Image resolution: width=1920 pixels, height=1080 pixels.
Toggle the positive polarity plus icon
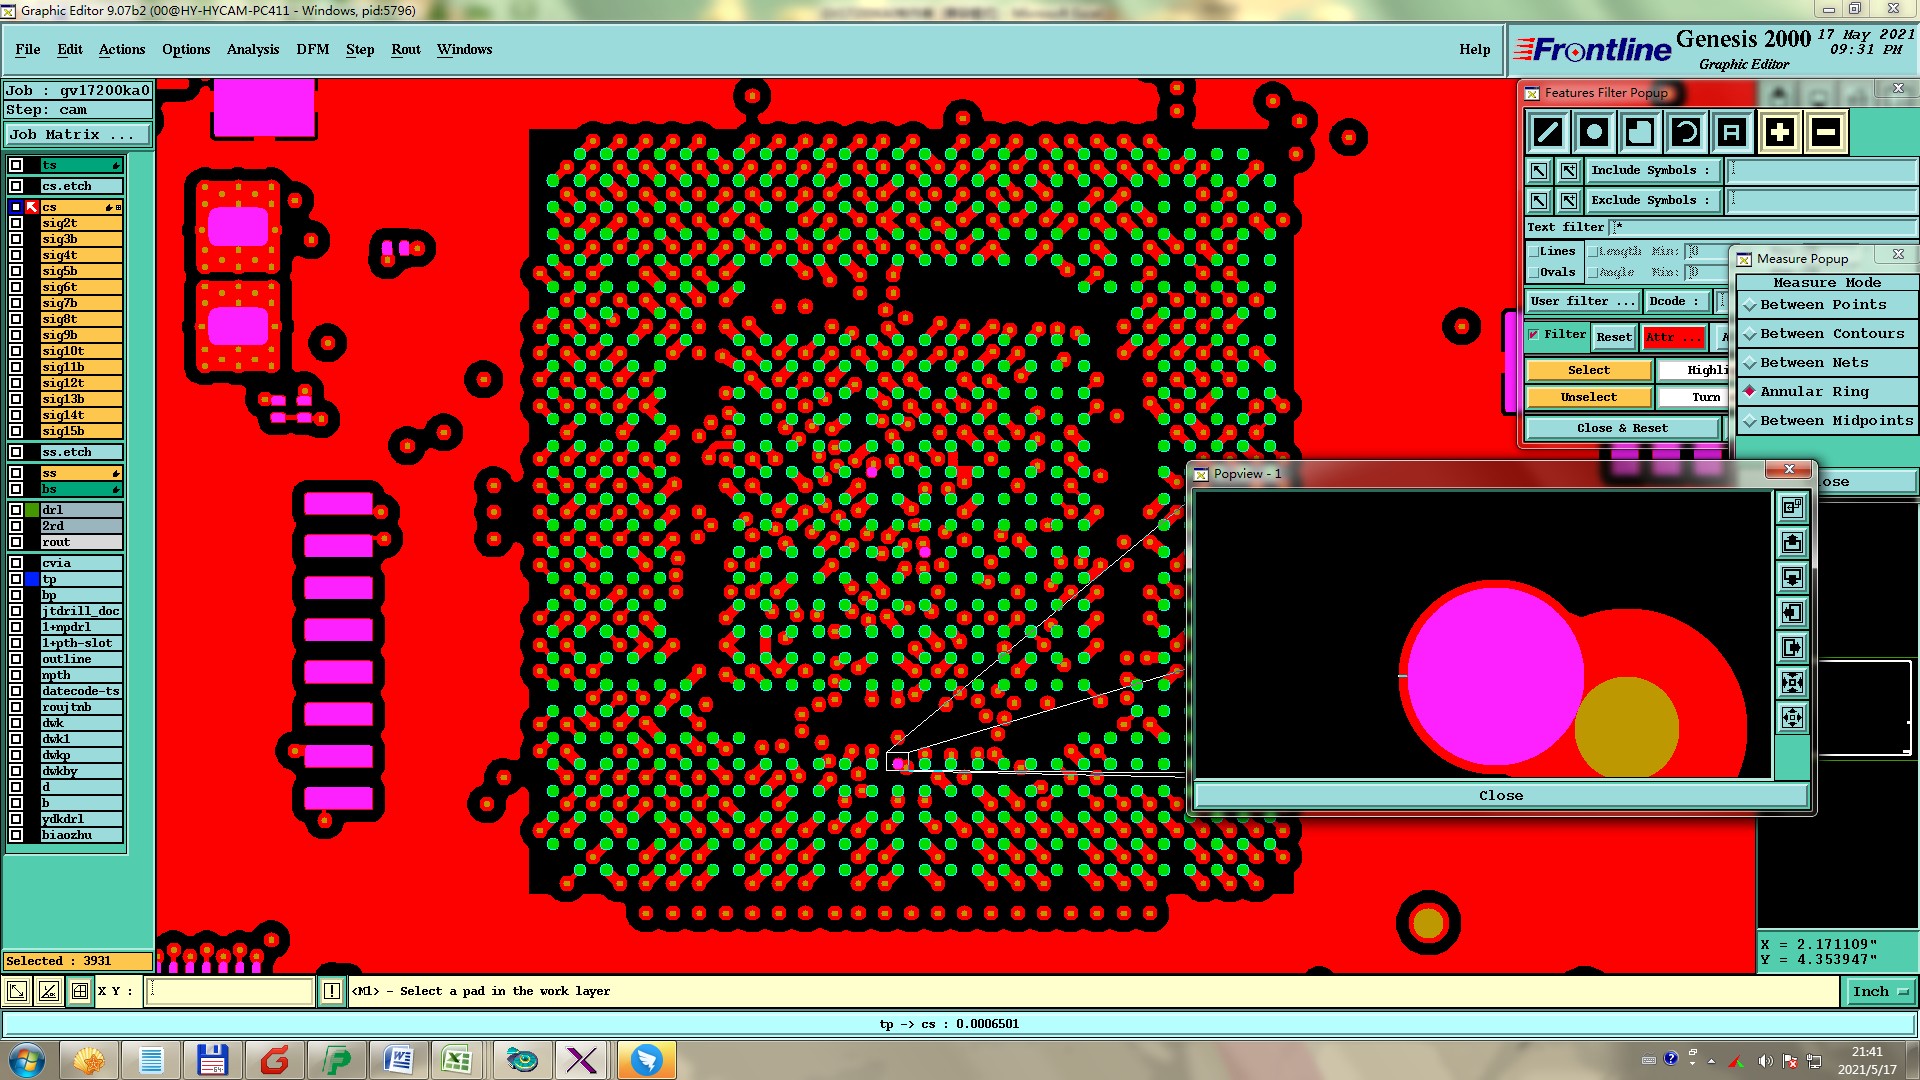[x=1779, y=132]
